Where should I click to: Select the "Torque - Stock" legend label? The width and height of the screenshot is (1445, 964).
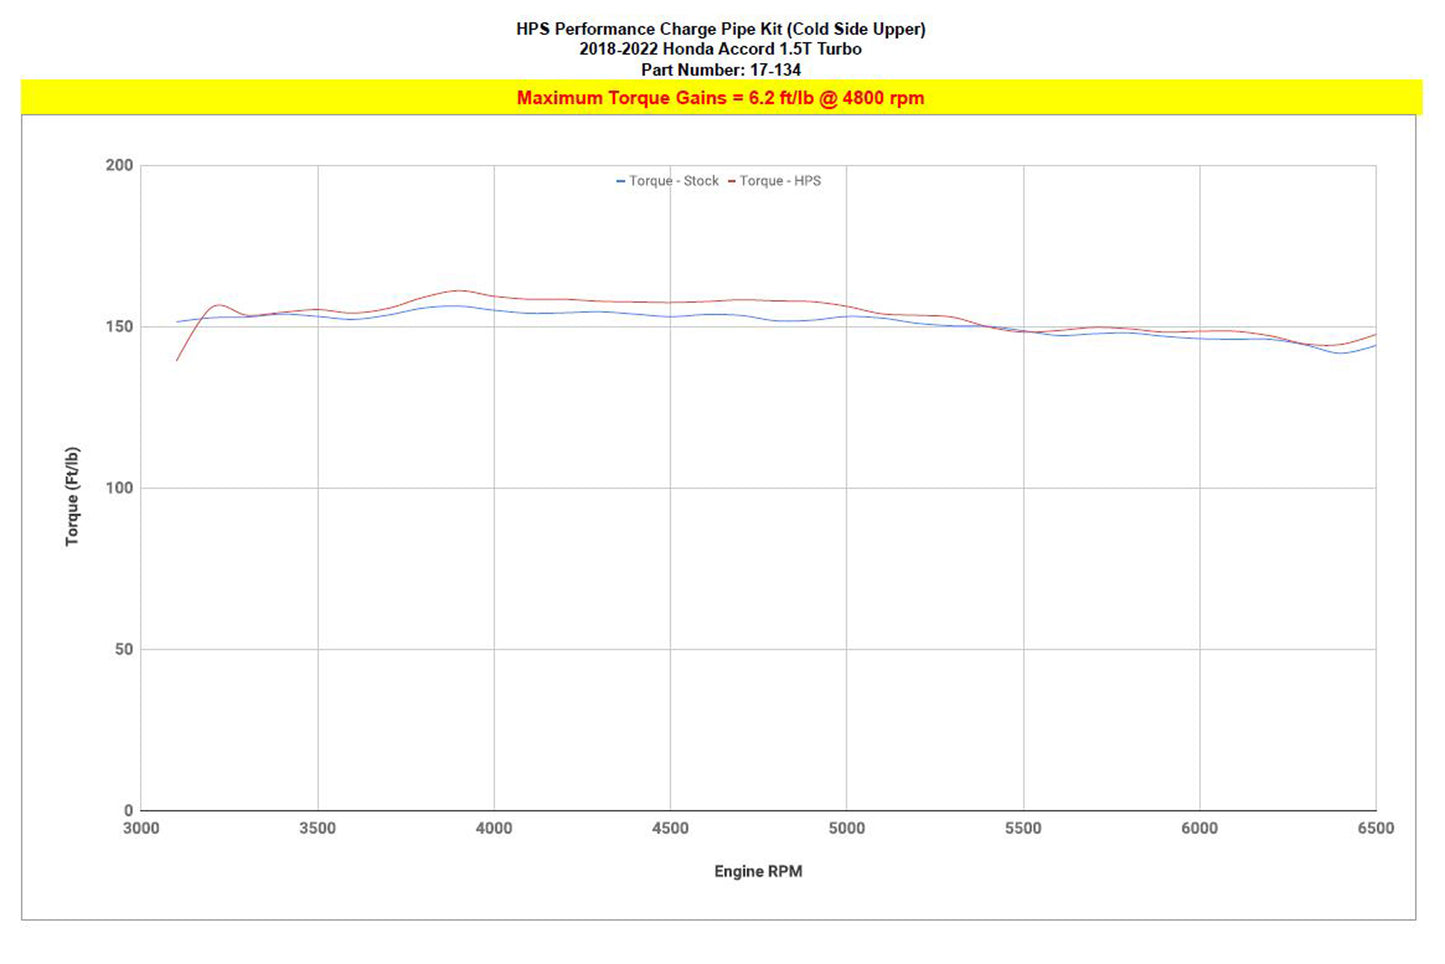(x=673, y=181)
